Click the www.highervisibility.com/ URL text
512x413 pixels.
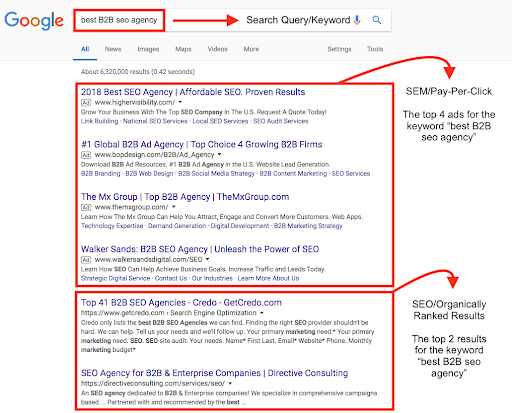(x=135, y=102)
